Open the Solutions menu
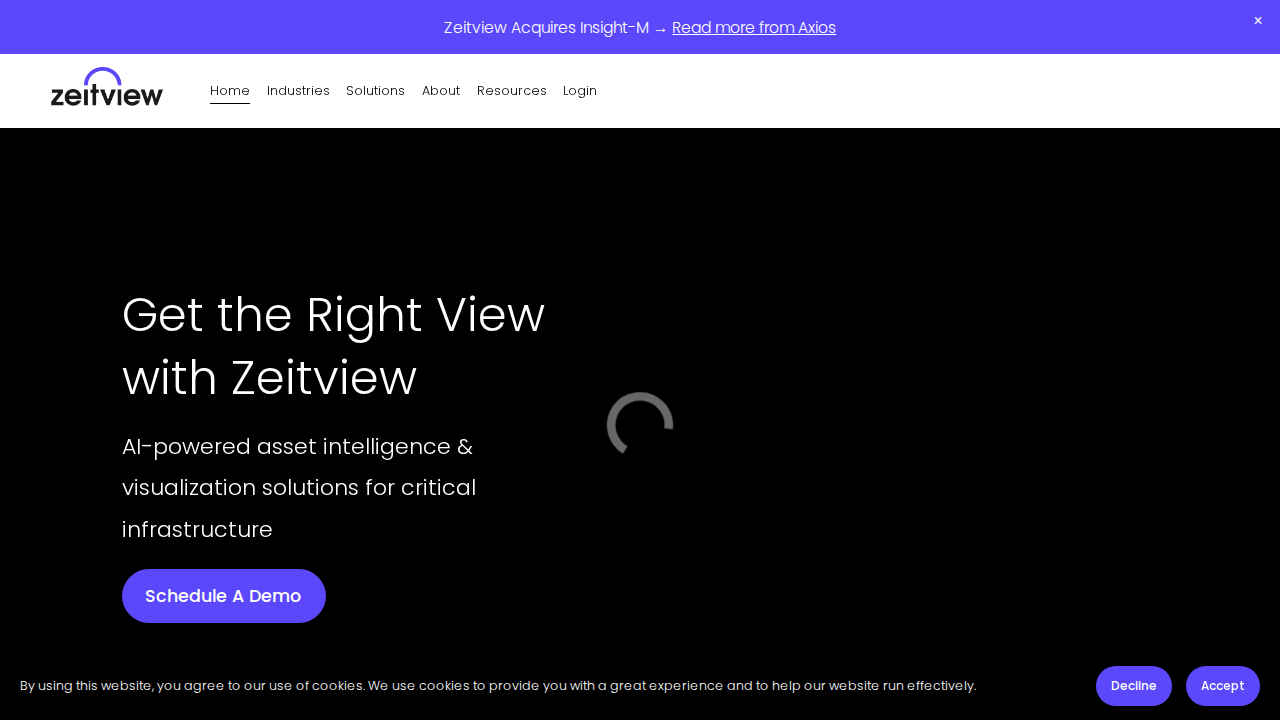This screenshot has height=720, width=1280. [375, 91]
